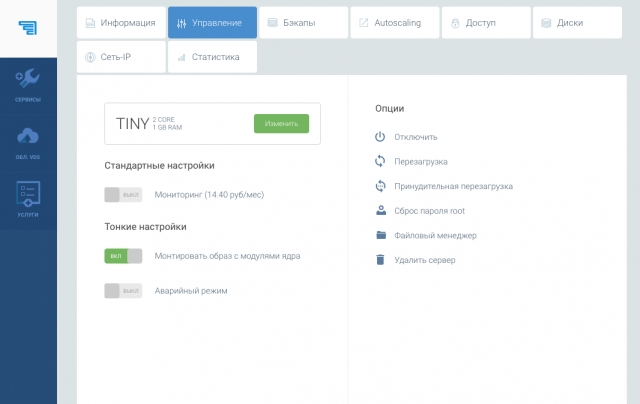This screenshot has width=640, height=404.
Task: Click the user icon for root password reset
Action: pos(381,211)
